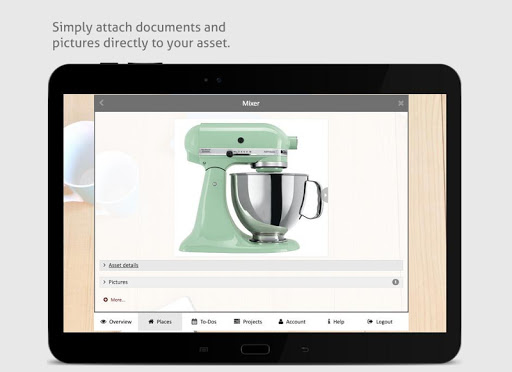Log out via the Logout button
This screenshot has width=512, height=372.
380,322
